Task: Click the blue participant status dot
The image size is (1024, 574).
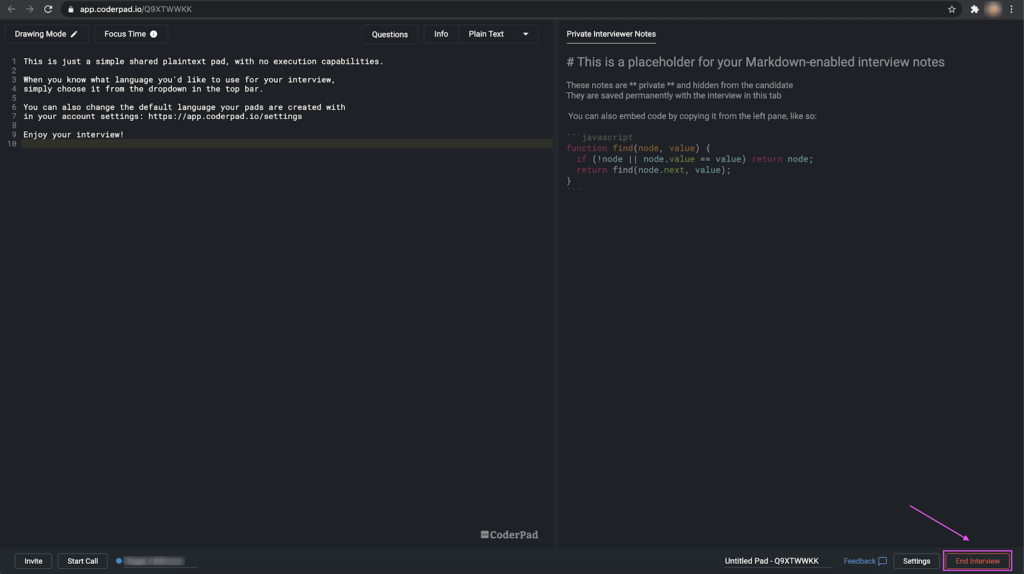Action: (x=119, y=561)
